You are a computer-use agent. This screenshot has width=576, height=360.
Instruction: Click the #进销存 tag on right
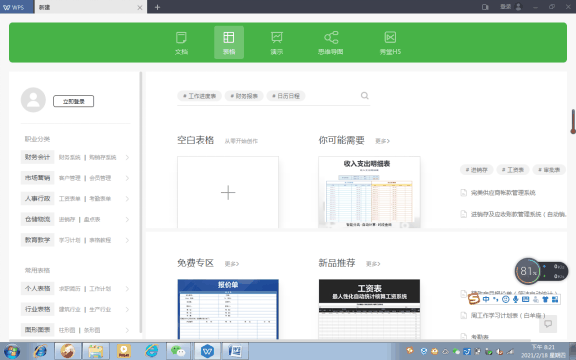coord(476,170)
